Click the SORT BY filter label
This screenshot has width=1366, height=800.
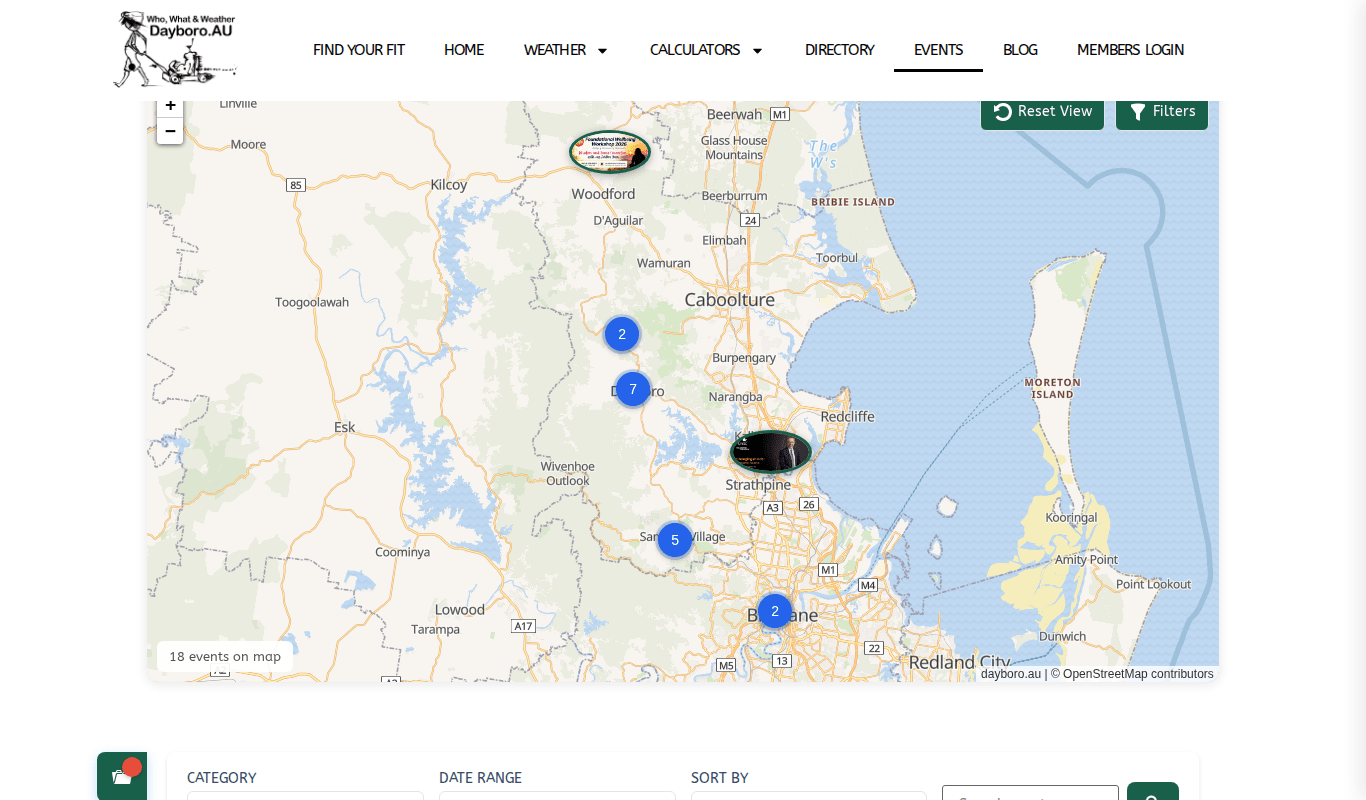coord(720,778)
